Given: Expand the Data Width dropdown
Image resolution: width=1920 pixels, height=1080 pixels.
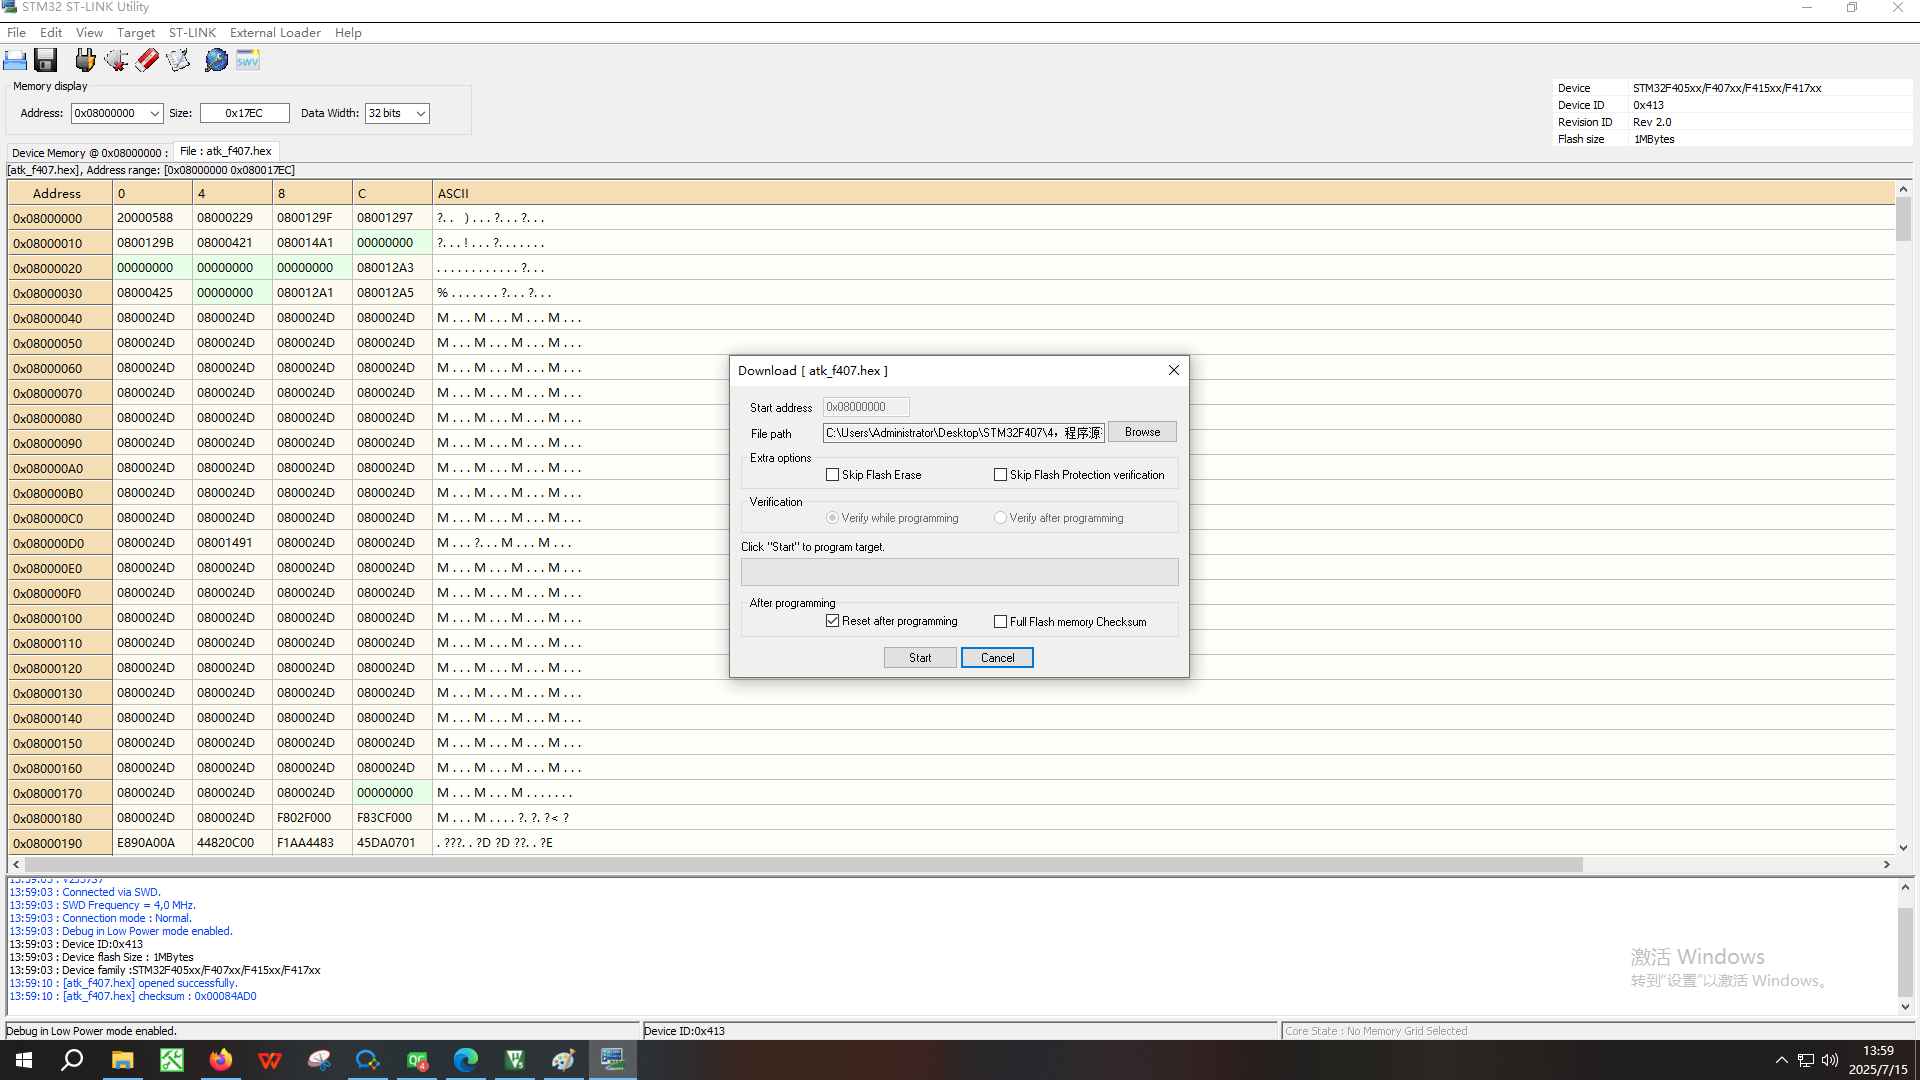Looking at the screenshot, I should [x=421, y=114].
